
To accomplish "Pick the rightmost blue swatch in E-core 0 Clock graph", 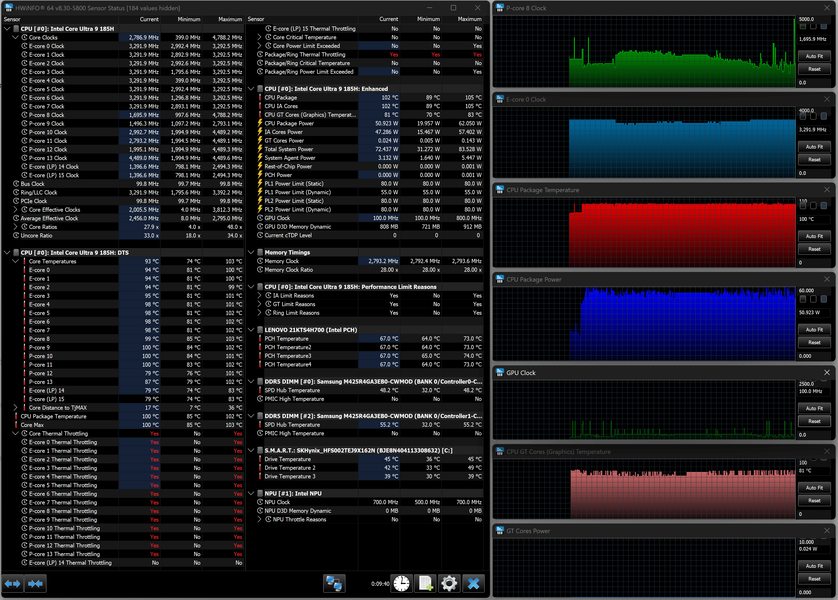I will pyautogui.click(x=824, y=116).
